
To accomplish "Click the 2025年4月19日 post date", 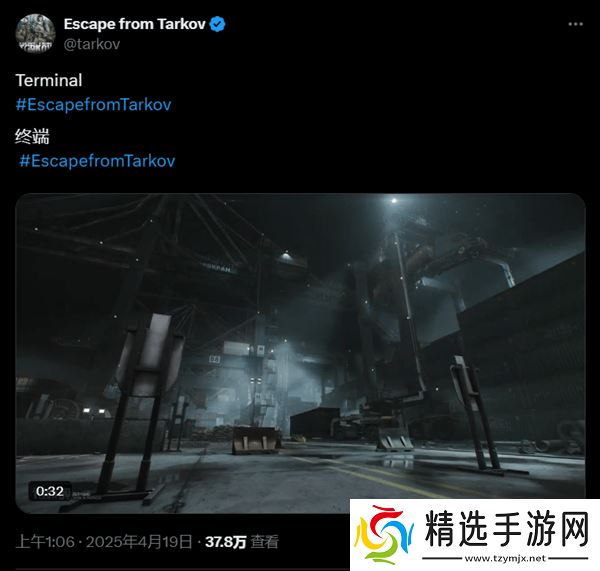I will 139,542.
